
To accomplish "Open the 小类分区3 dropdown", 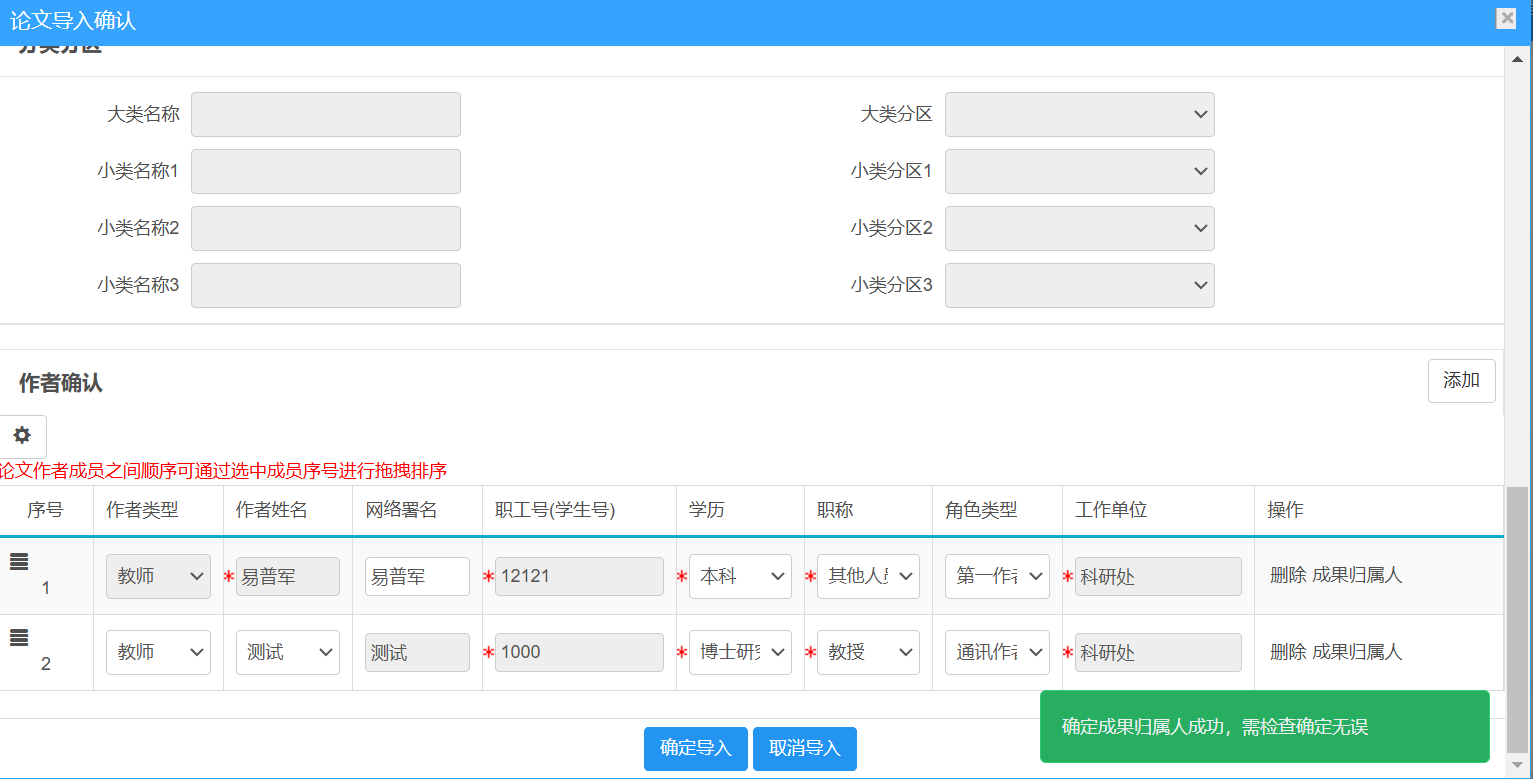I will [x=1079, y=286].
